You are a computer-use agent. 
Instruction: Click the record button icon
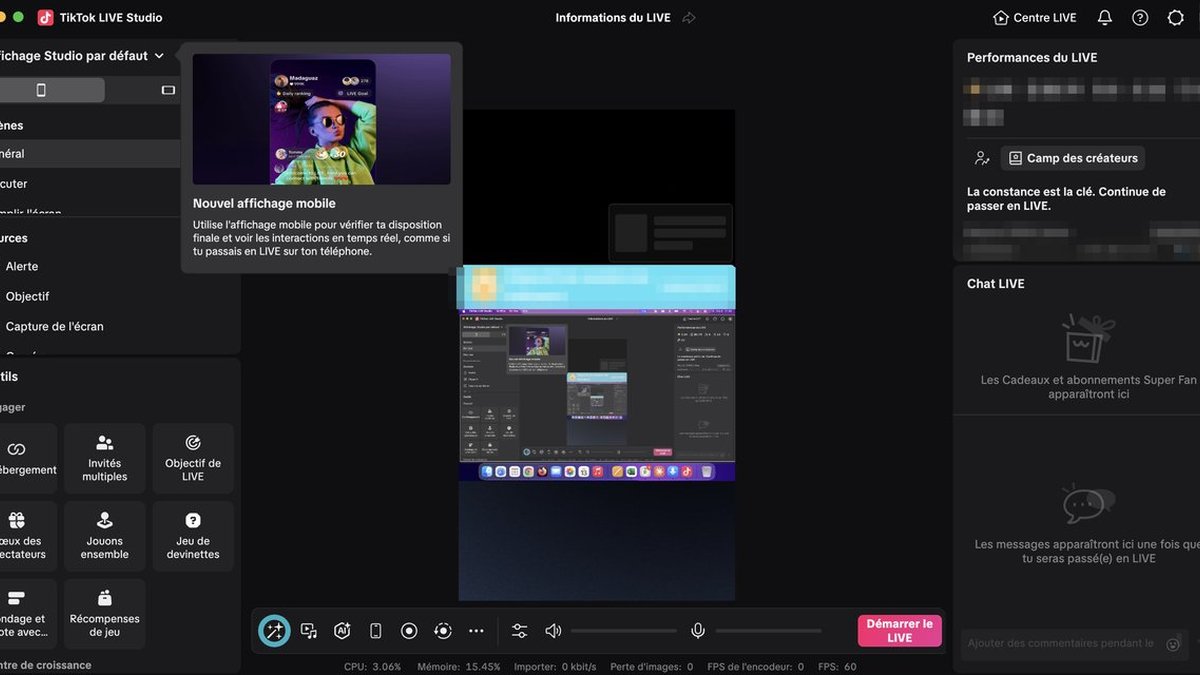coord(409,631)
